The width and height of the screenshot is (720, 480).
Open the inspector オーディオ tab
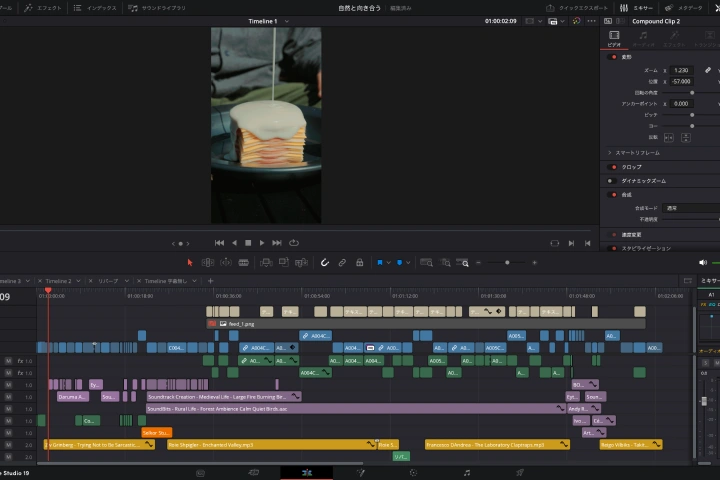tap(643, 39)
